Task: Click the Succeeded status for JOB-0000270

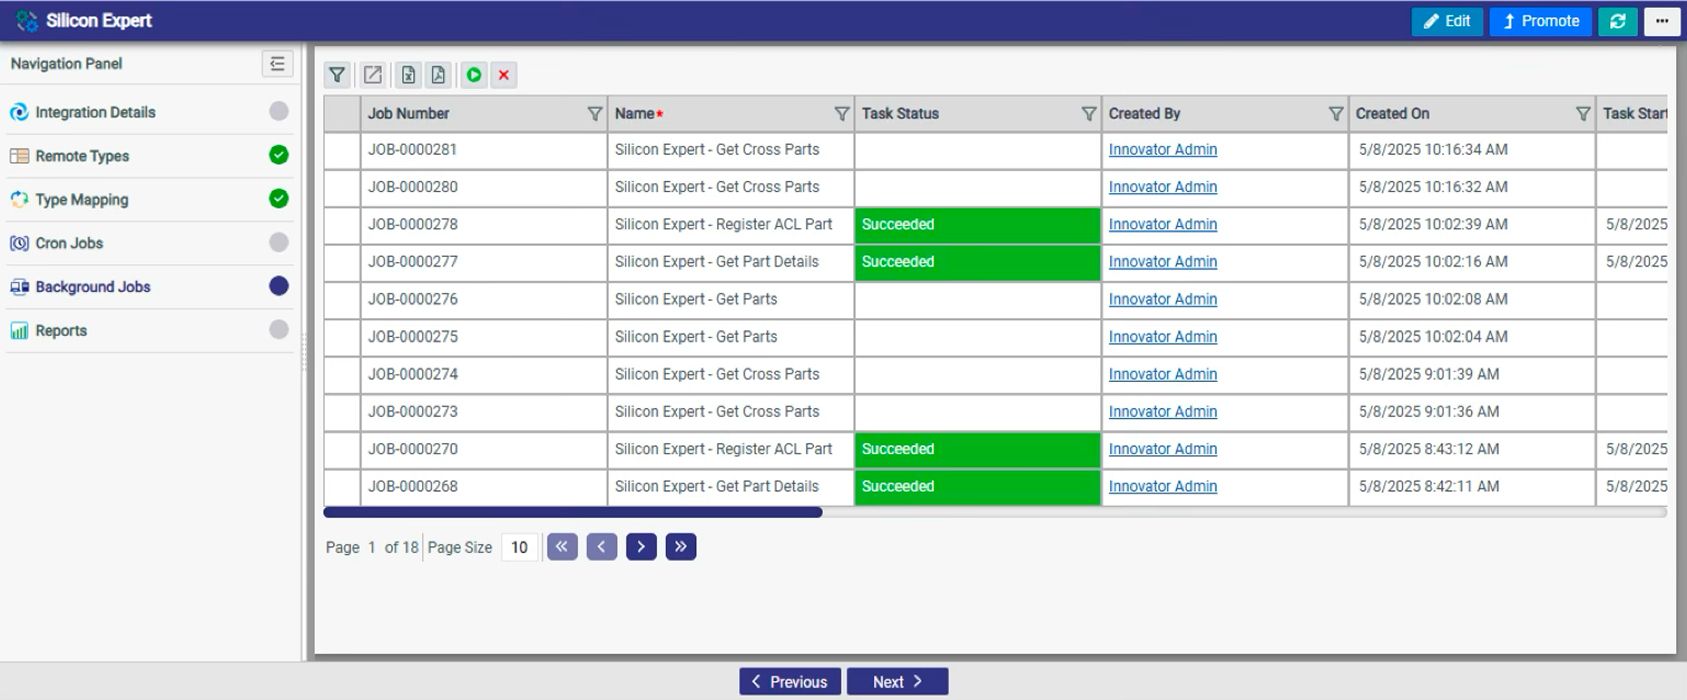Action: [x=978, y=450]
